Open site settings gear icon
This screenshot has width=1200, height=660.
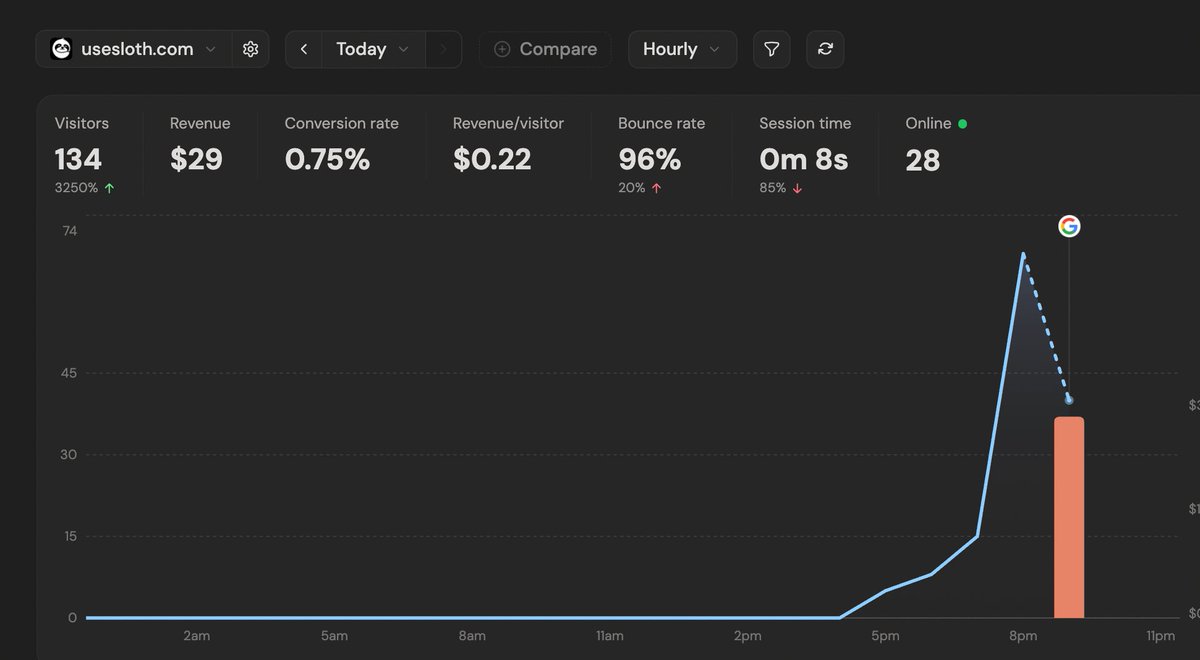[x=251, y=49]
